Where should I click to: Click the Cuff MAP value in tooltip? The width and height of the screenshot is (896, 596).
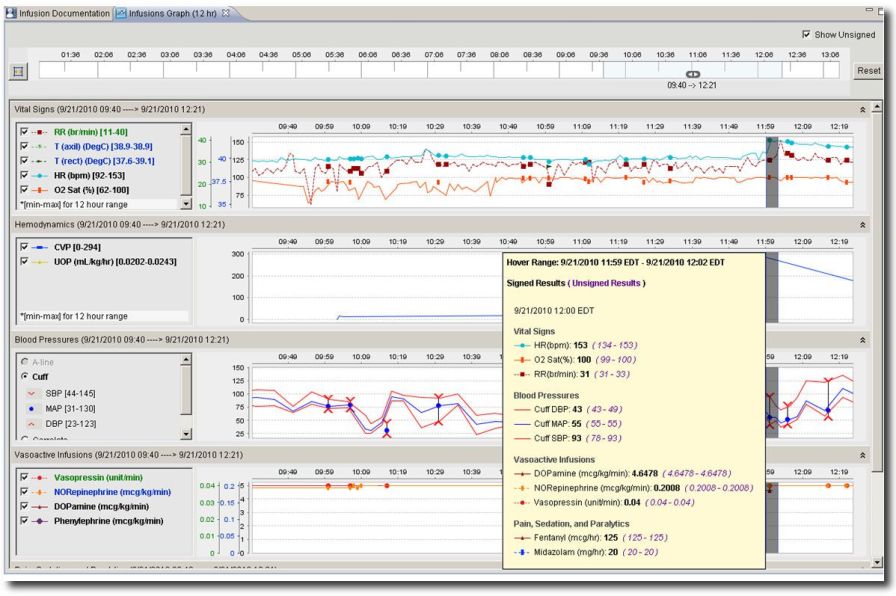576,424
